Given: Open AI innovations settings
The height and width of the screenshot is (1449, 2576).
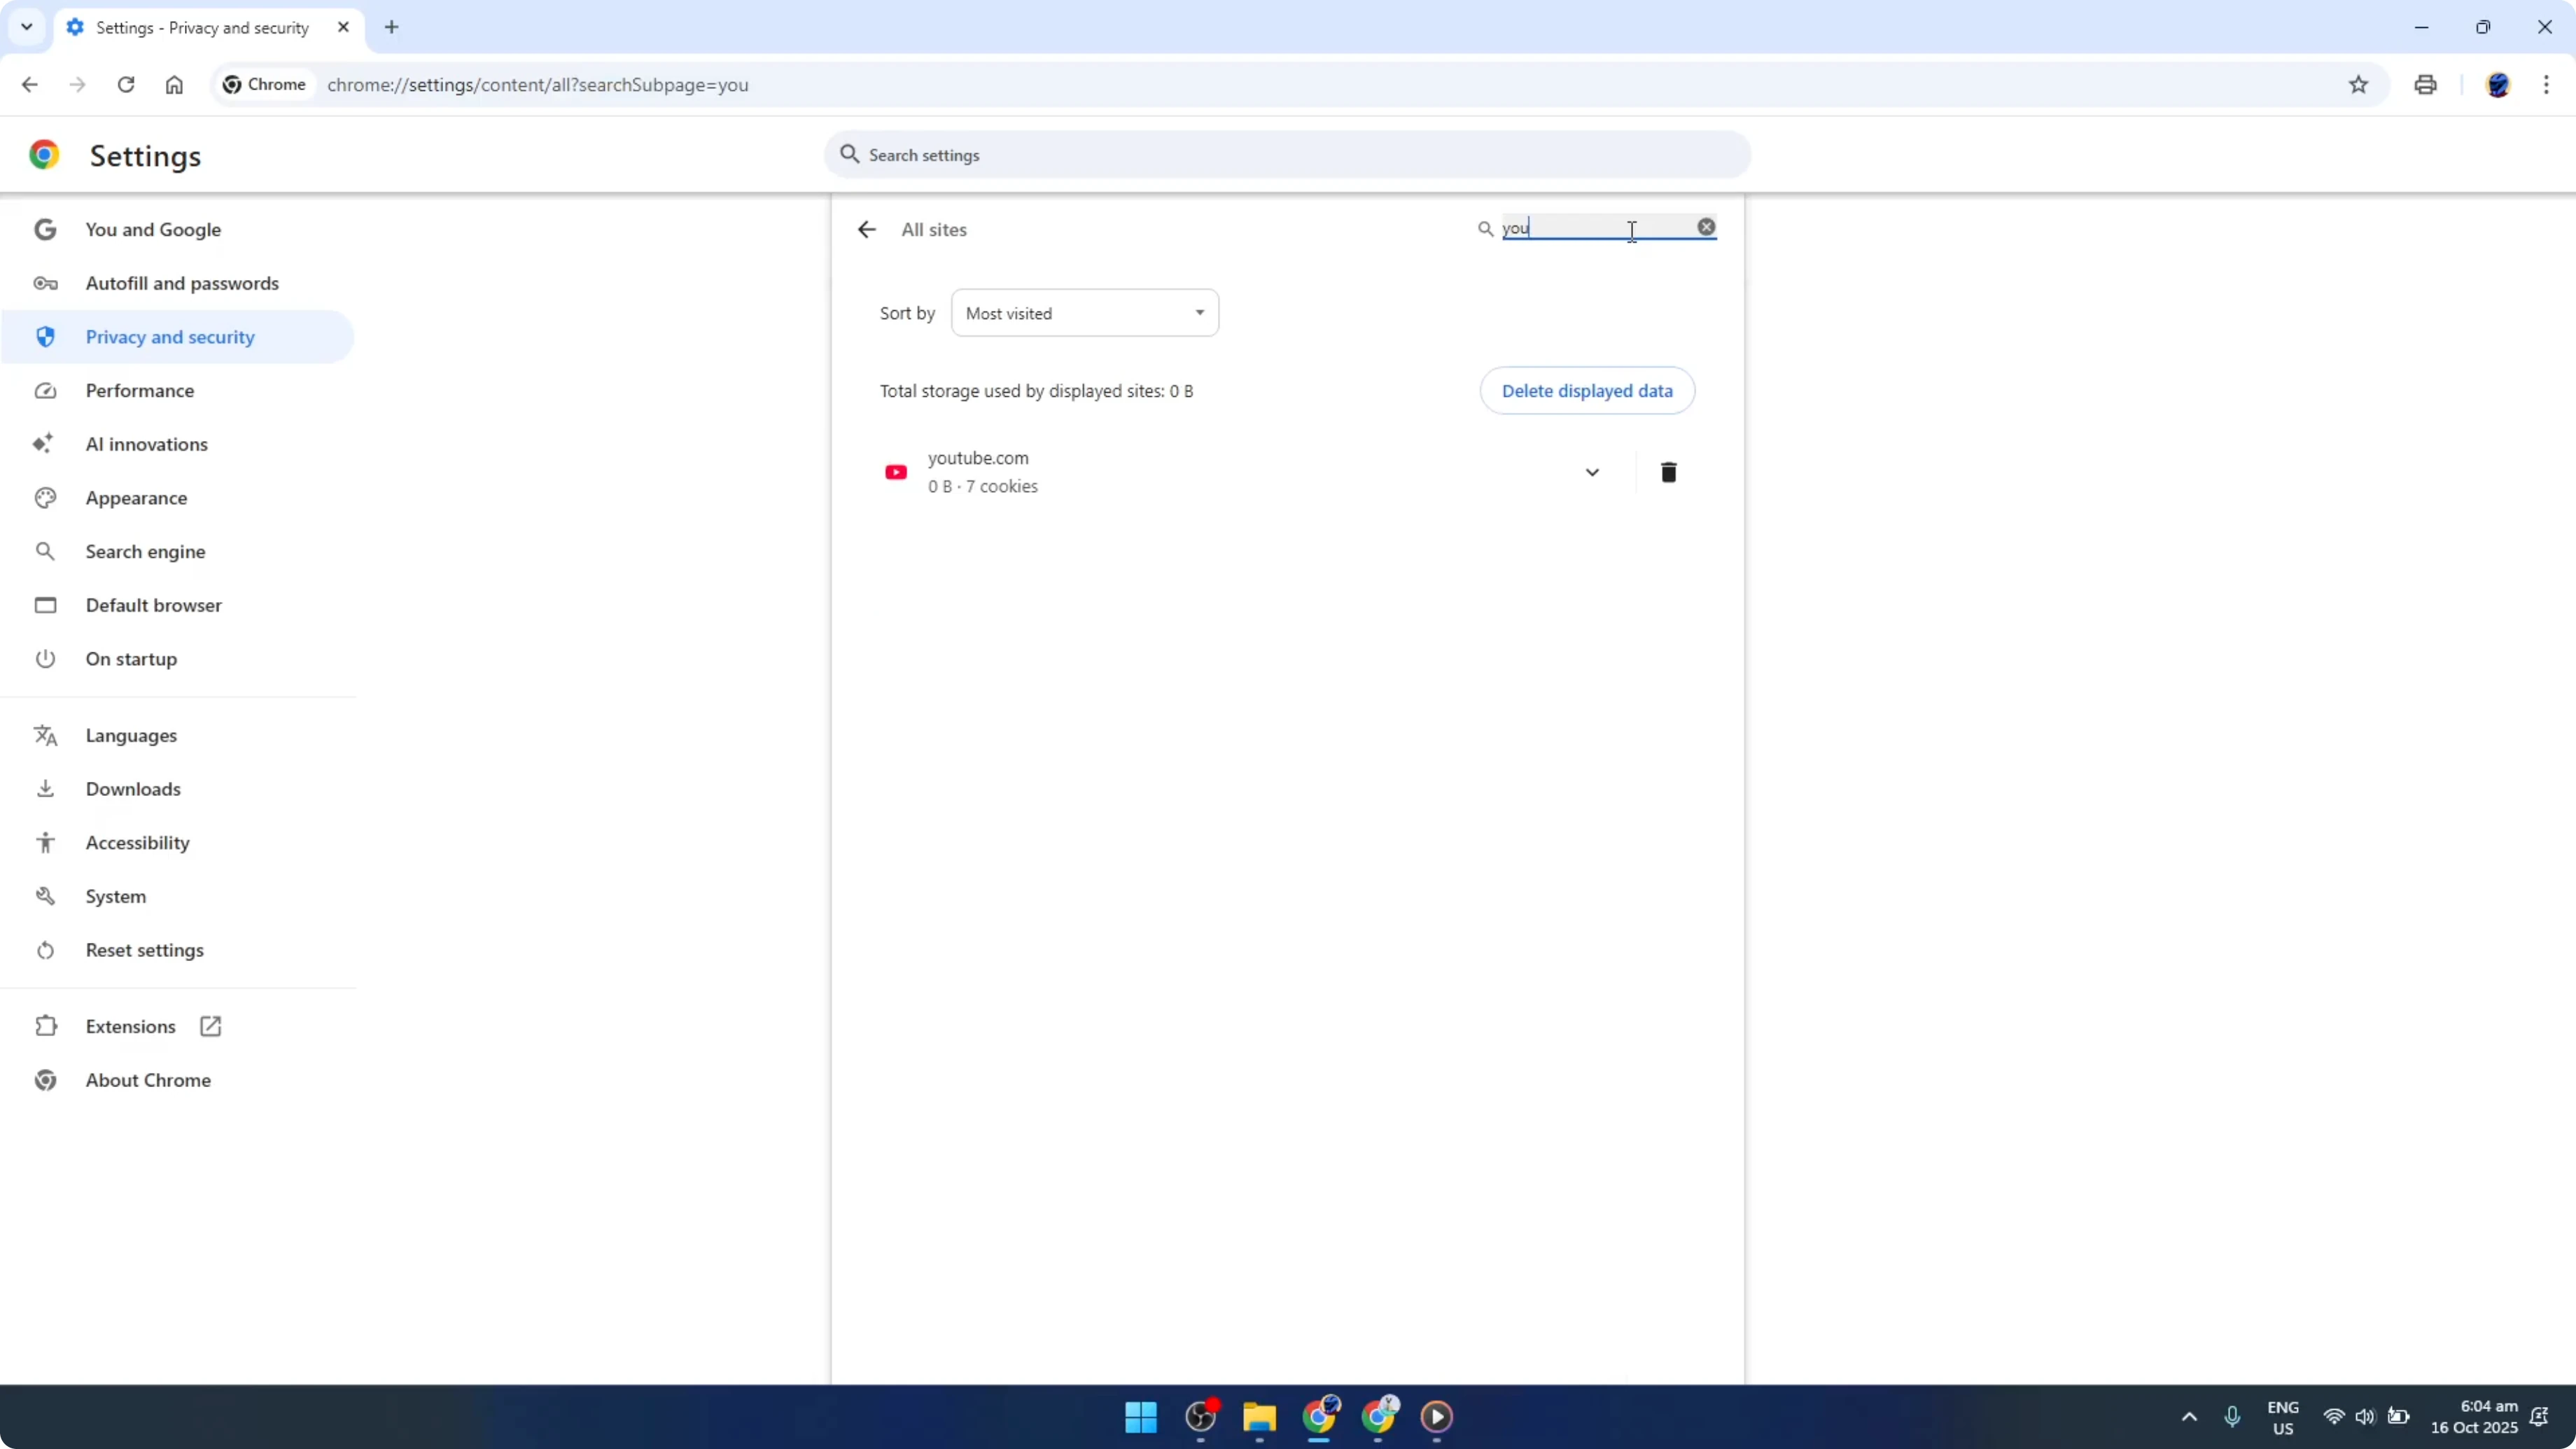Looking at the screenshot, I should coord(146,444).
